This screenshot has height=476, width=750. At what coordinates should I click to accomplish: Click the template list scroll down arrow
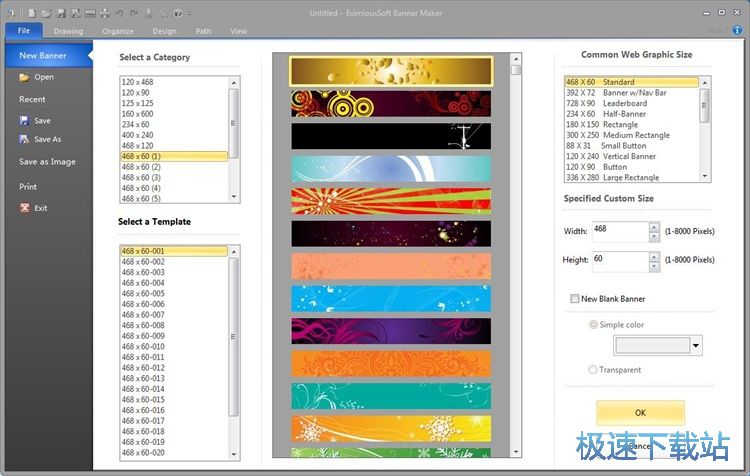click(233, 454)
